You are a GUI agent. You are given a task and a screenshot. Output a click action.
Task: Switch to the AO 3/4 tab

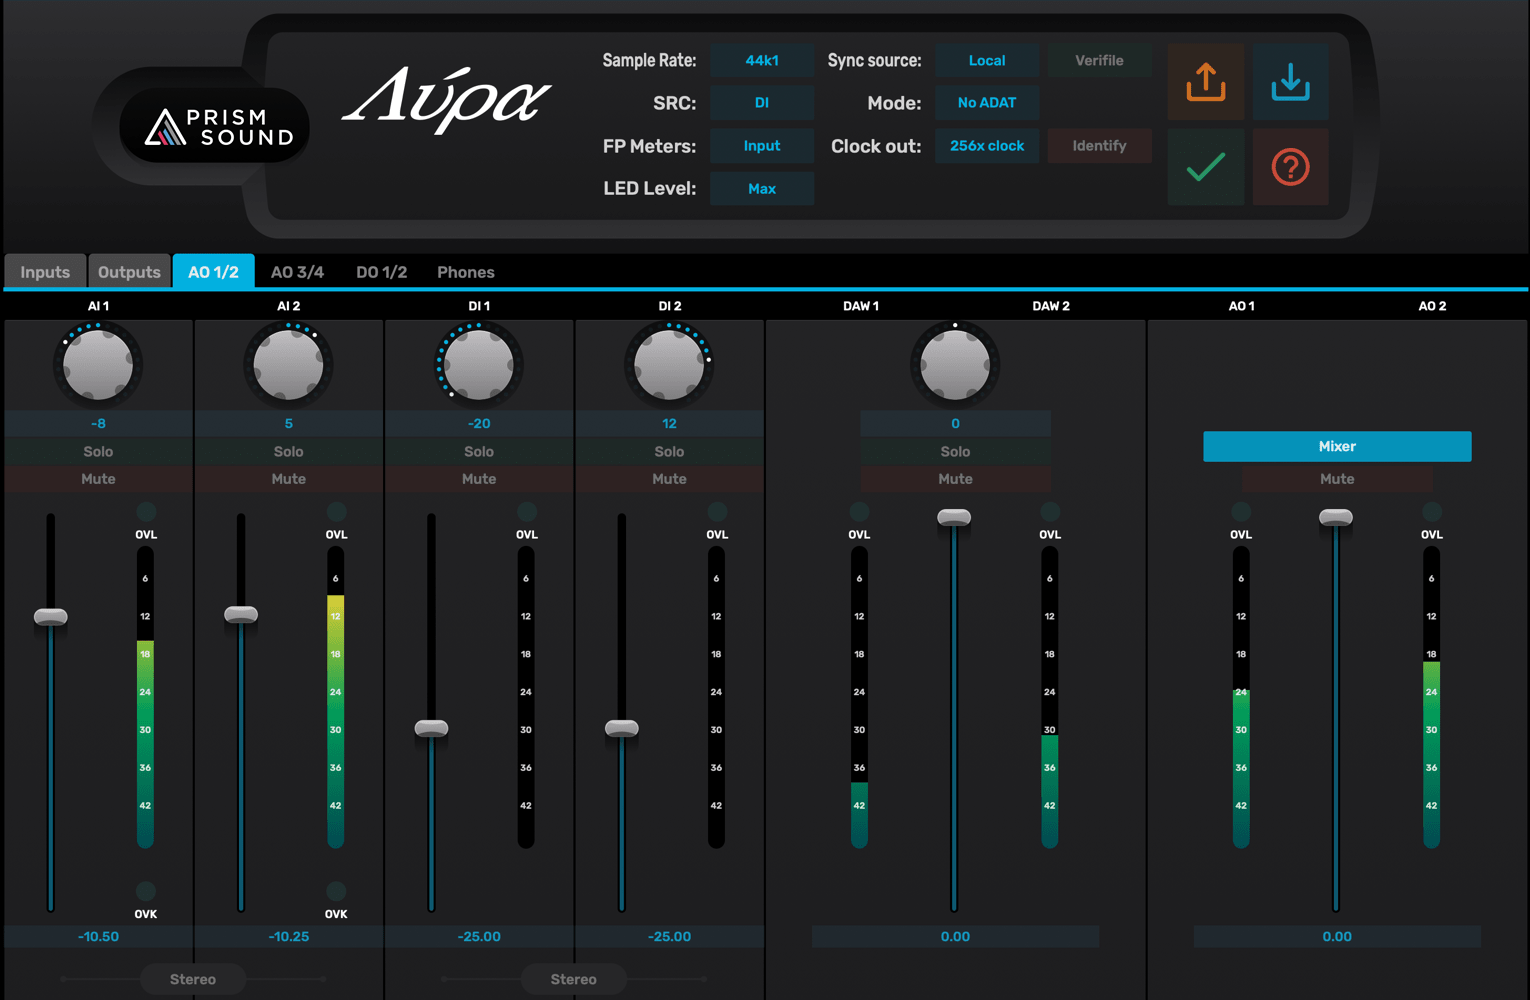pyautogui.click(x=297, y=272)
